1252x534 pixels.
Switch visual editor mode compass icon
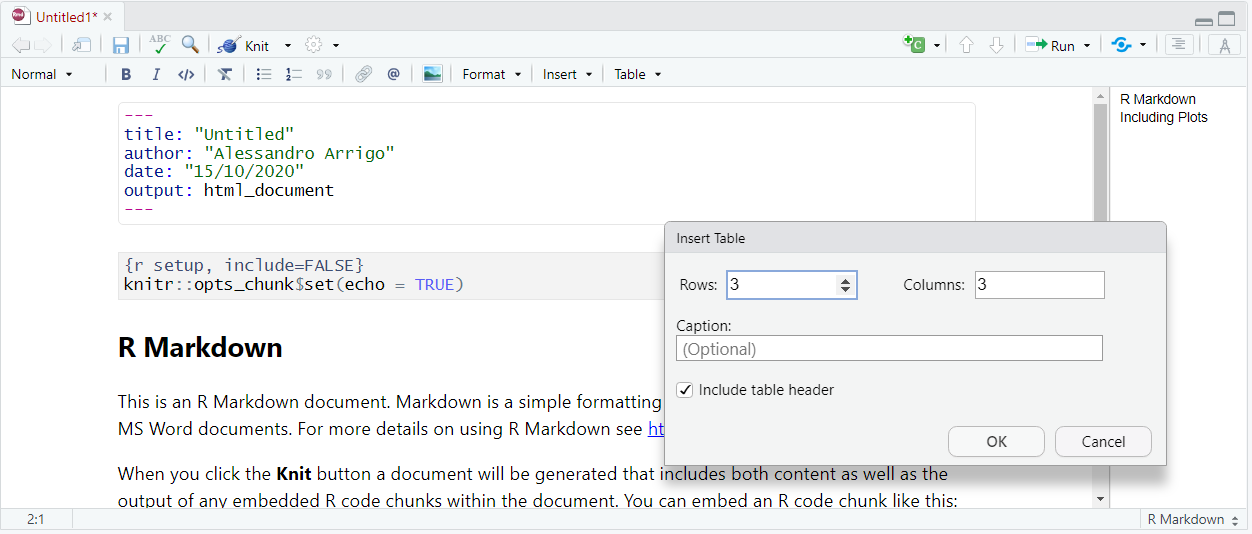point(1225,45)
